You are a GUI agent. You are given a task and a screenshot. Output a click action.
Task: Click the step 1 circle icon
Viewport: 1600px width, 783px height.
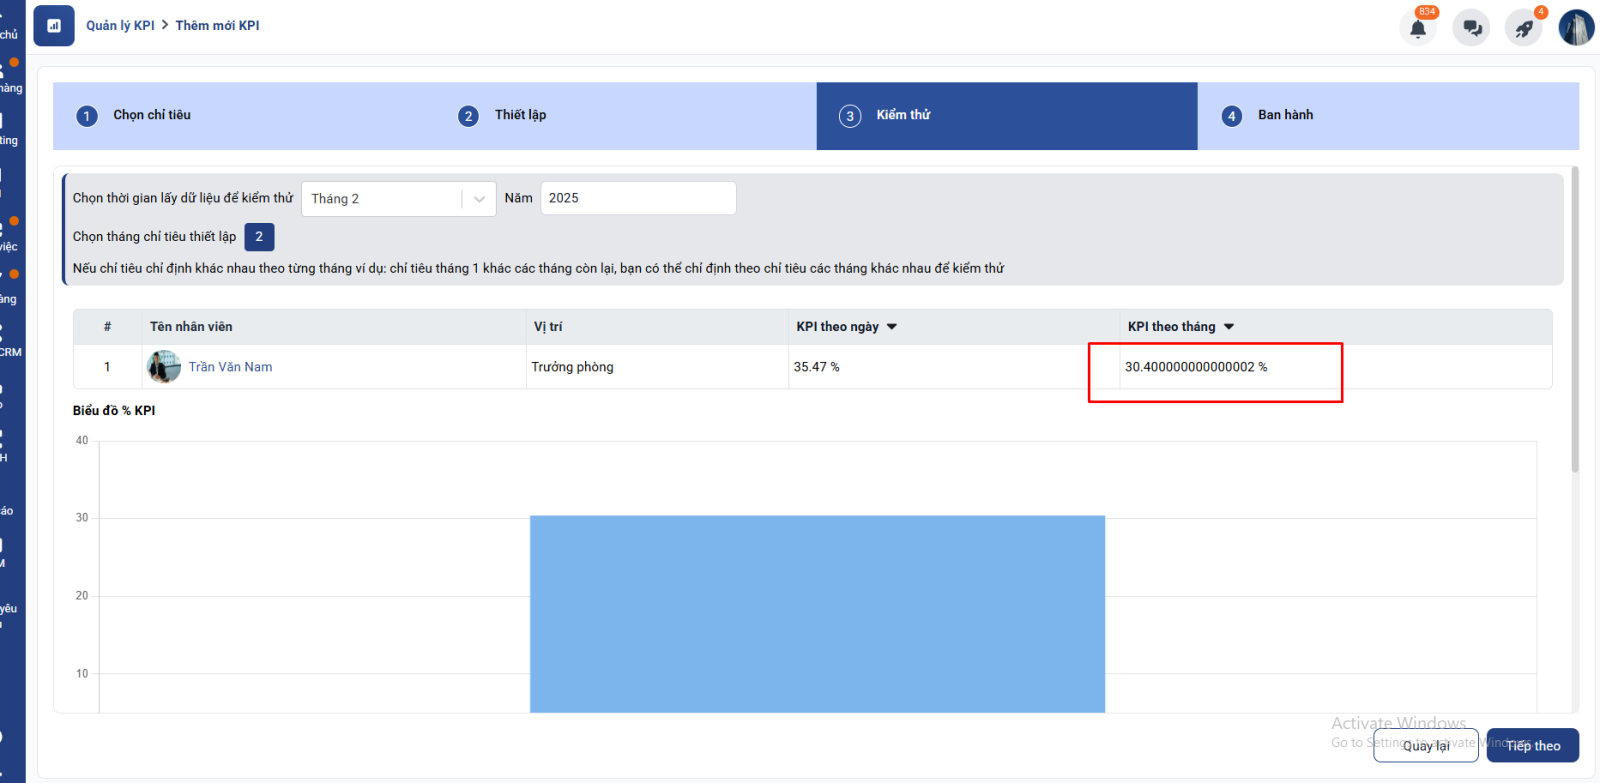pos(87,116)
